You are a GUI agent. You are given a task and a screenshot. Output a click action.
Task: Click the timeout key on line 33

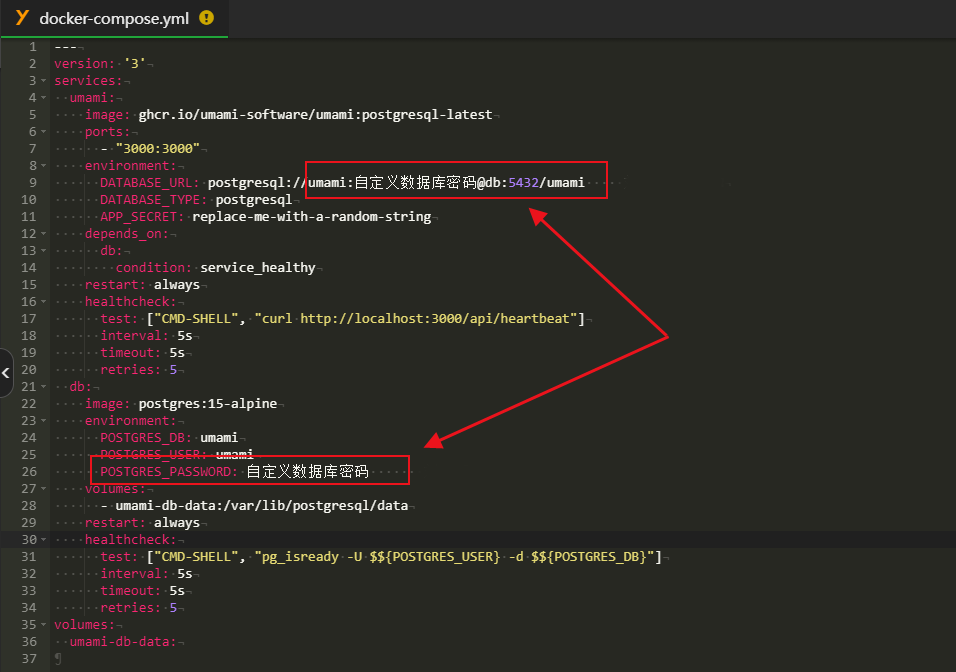(x=130, y=591)
